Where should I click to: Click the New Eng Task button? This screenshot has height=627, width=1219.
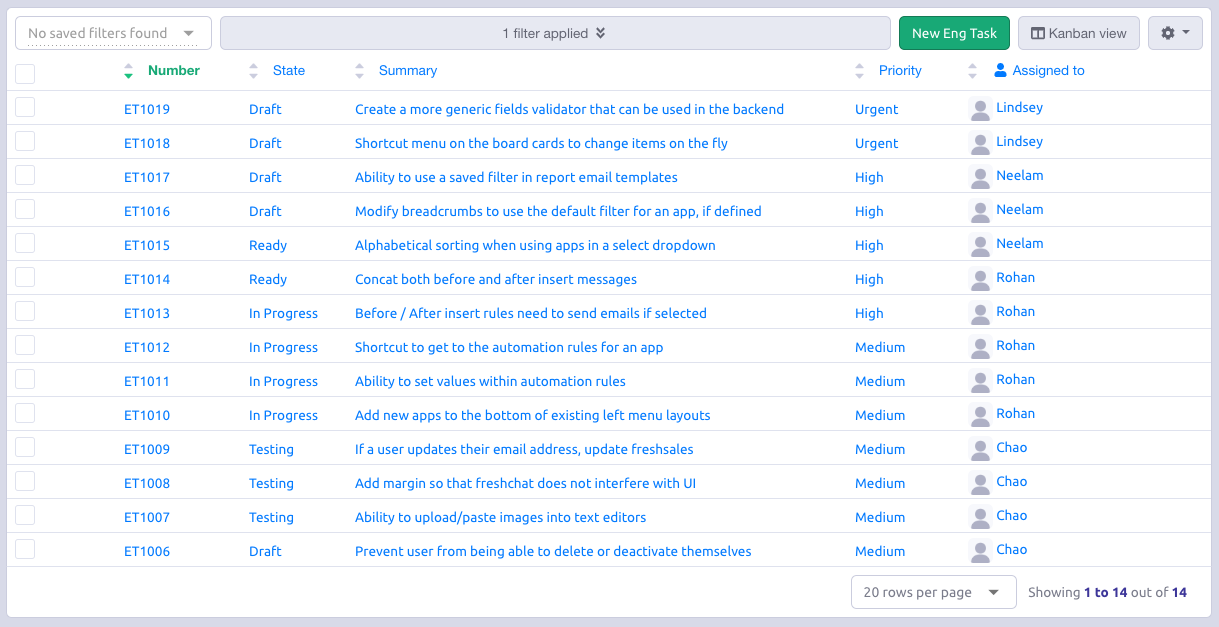[x=954, y=33]
